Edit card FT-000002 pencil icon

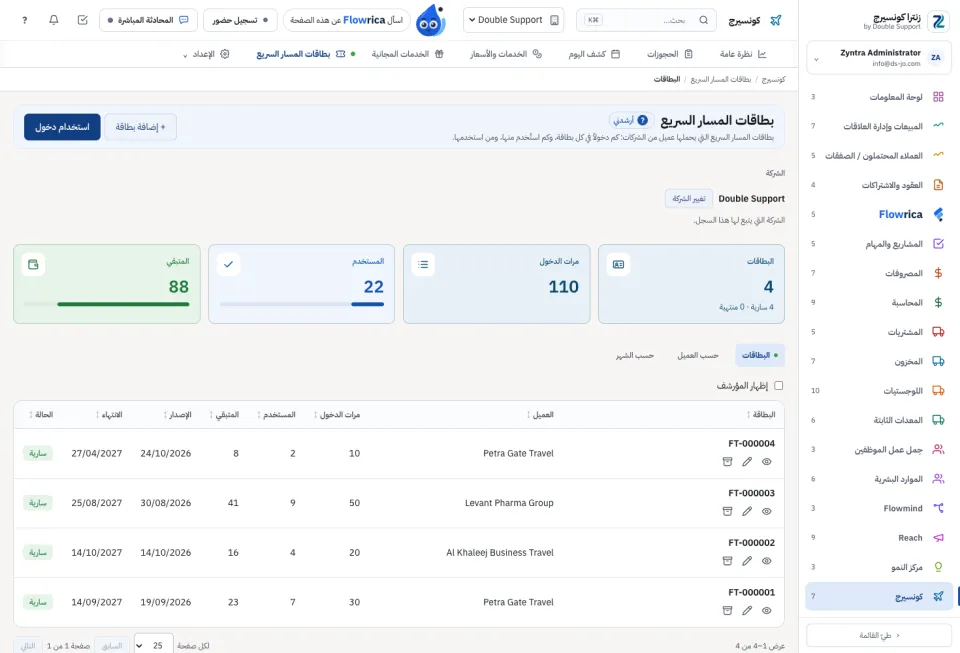point(747,561)
